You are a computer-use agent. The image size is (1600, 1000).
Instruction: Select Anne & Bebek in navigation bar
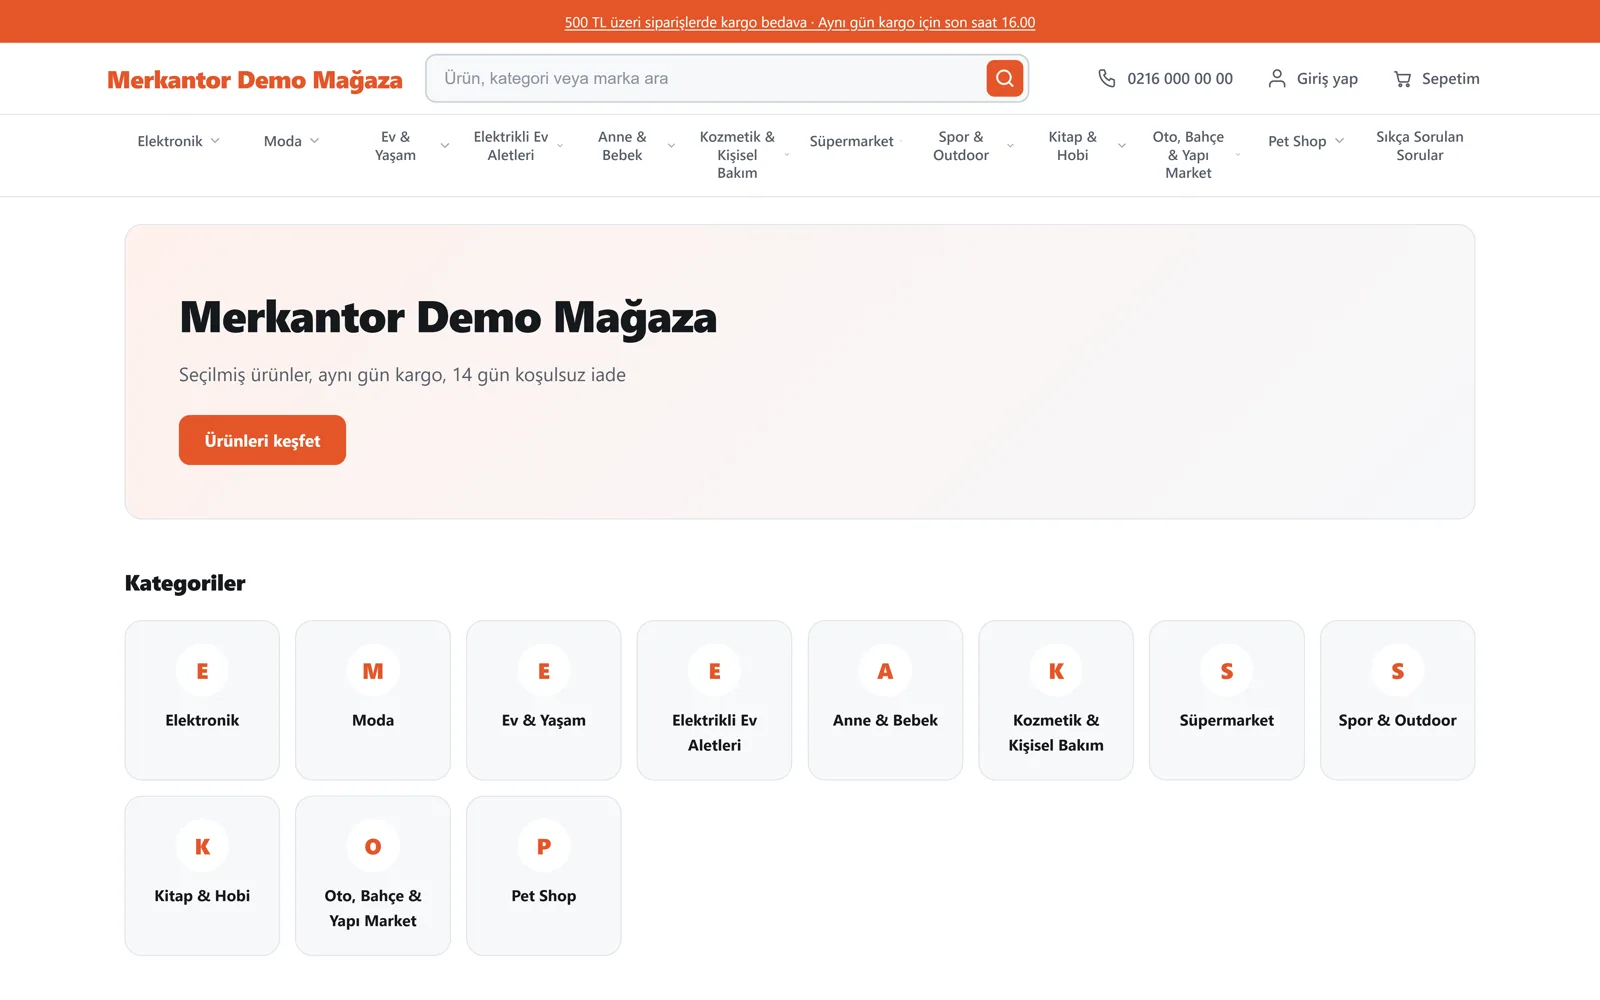click(x=622, y=146)
